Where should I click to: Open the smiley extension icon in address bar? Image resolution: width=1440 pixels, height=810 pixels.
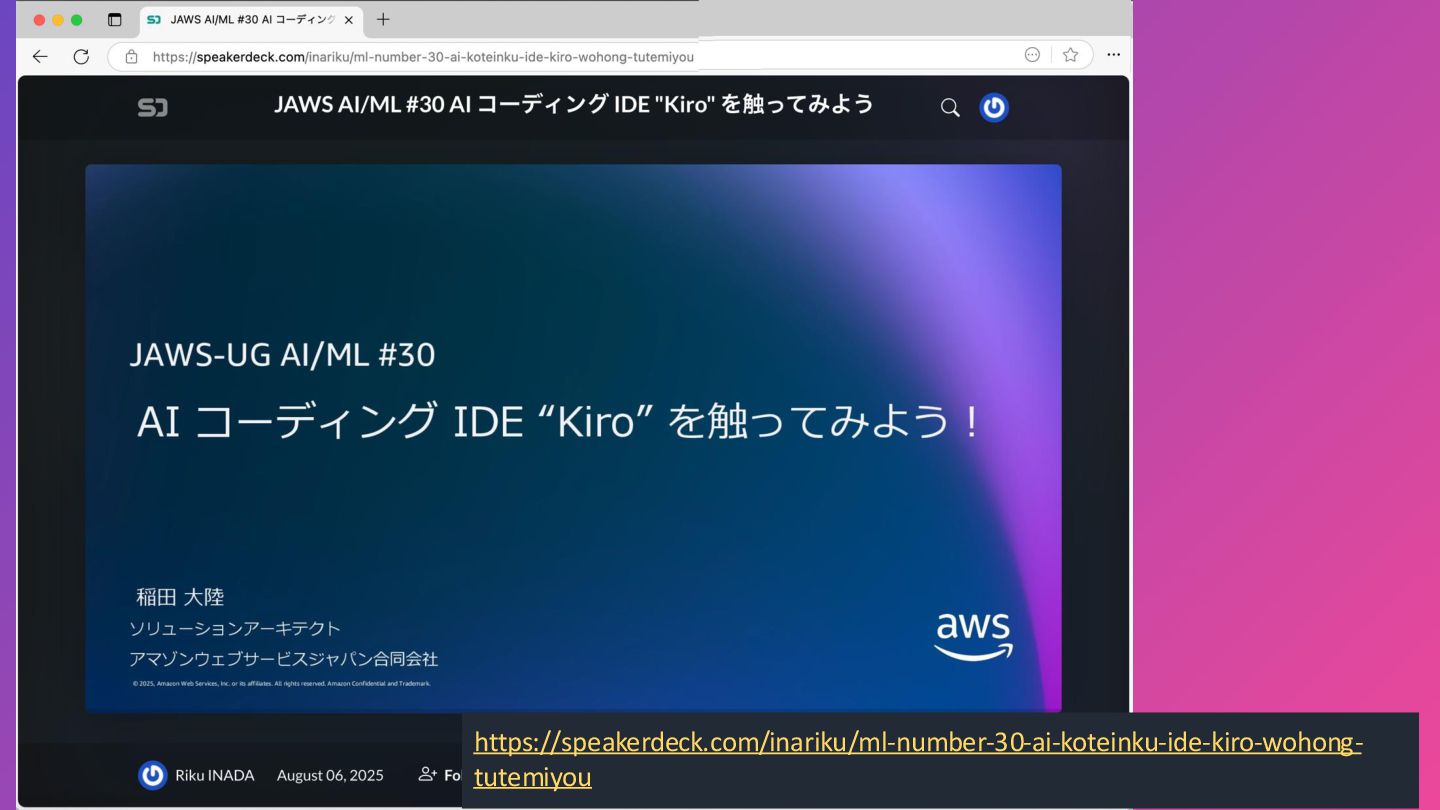tap(1032, 55)
